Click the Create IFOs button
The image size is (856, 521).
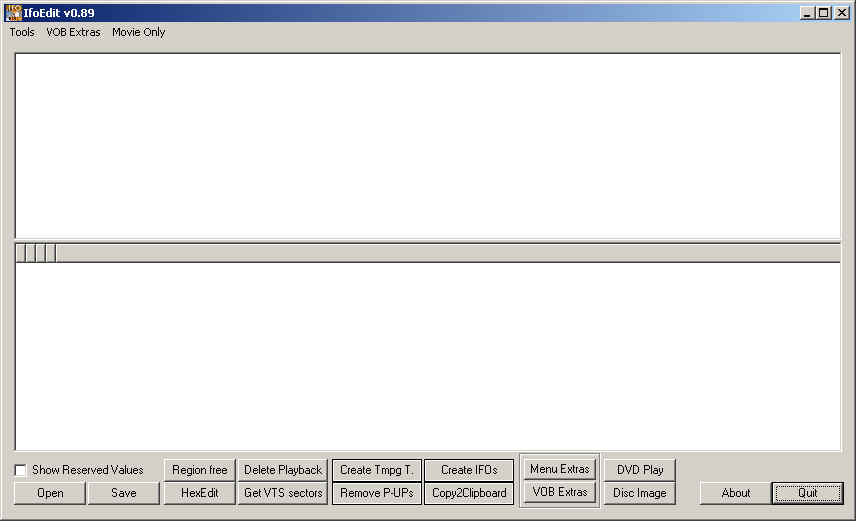[x=469, y=470]
